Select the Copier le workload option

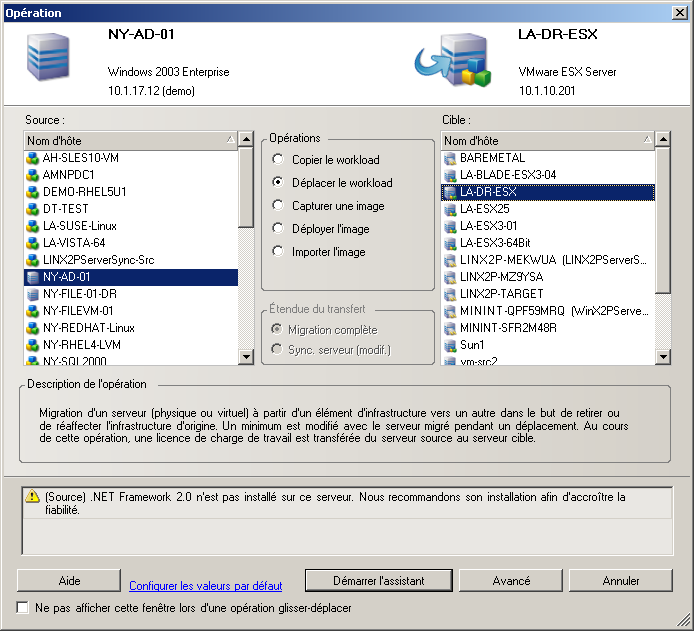pyautogui.click(x=326, y=160)
